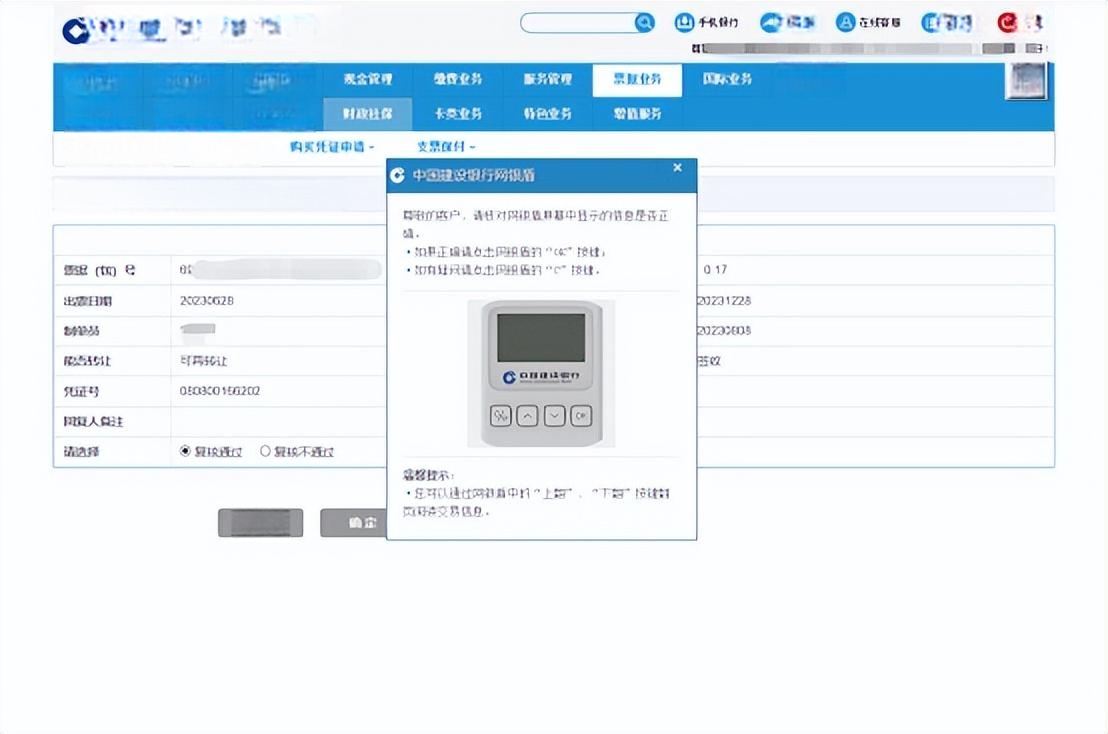Select the 票据业务 menu tab
This screenshot has height=734, width=1108.
tap(637, 79)
